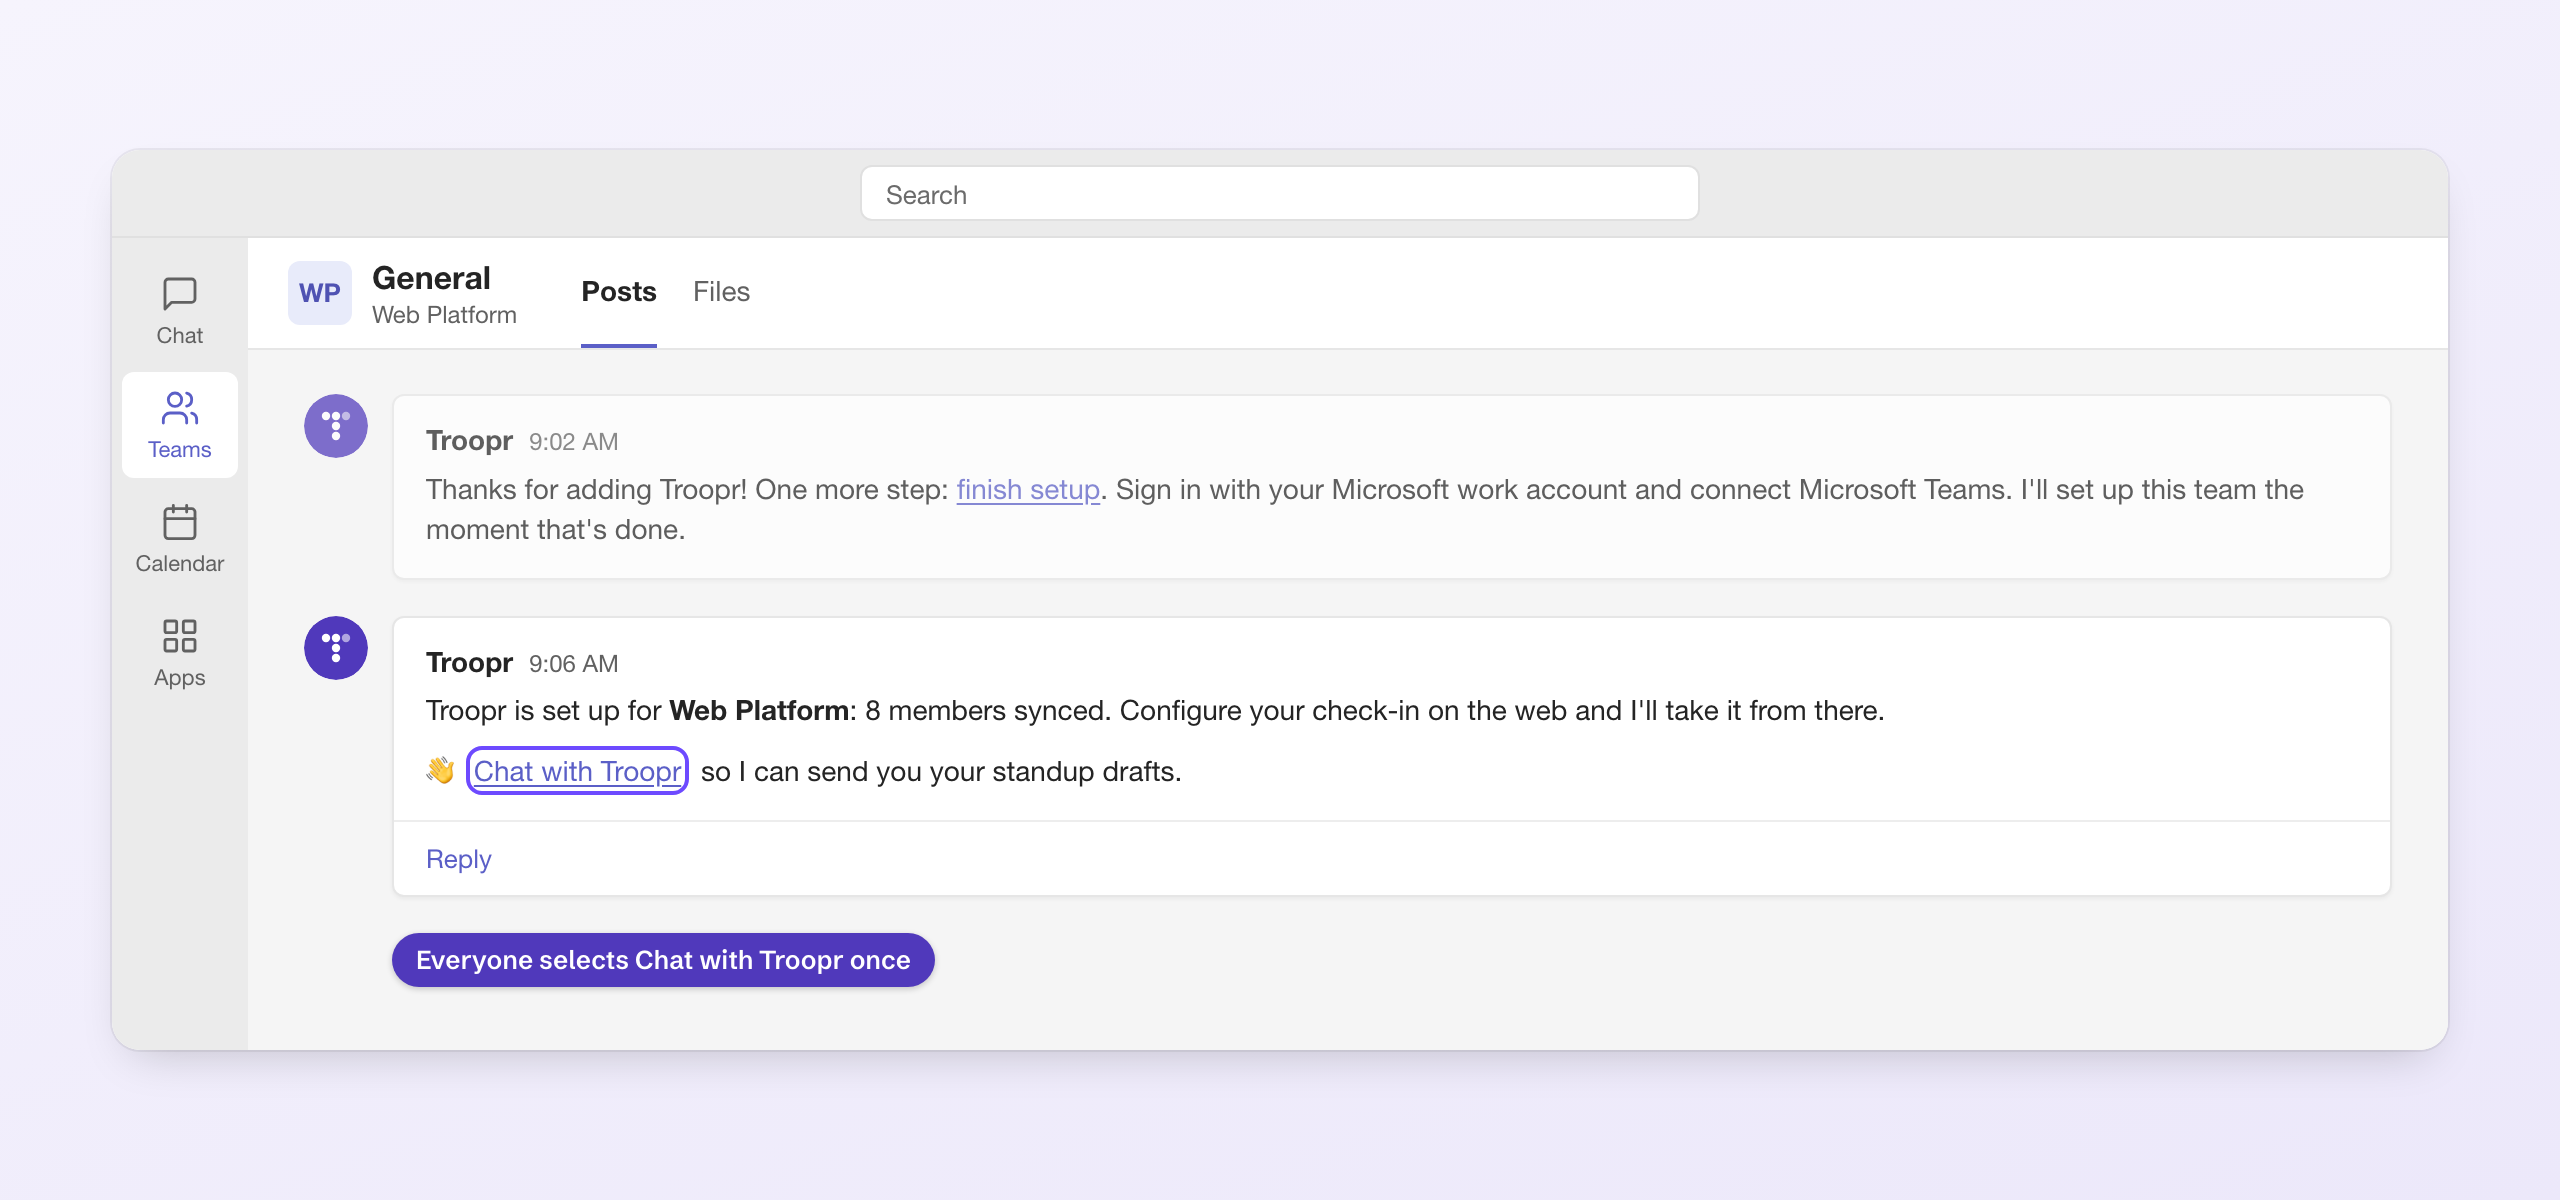Focus the Search field

(1280, 194)
